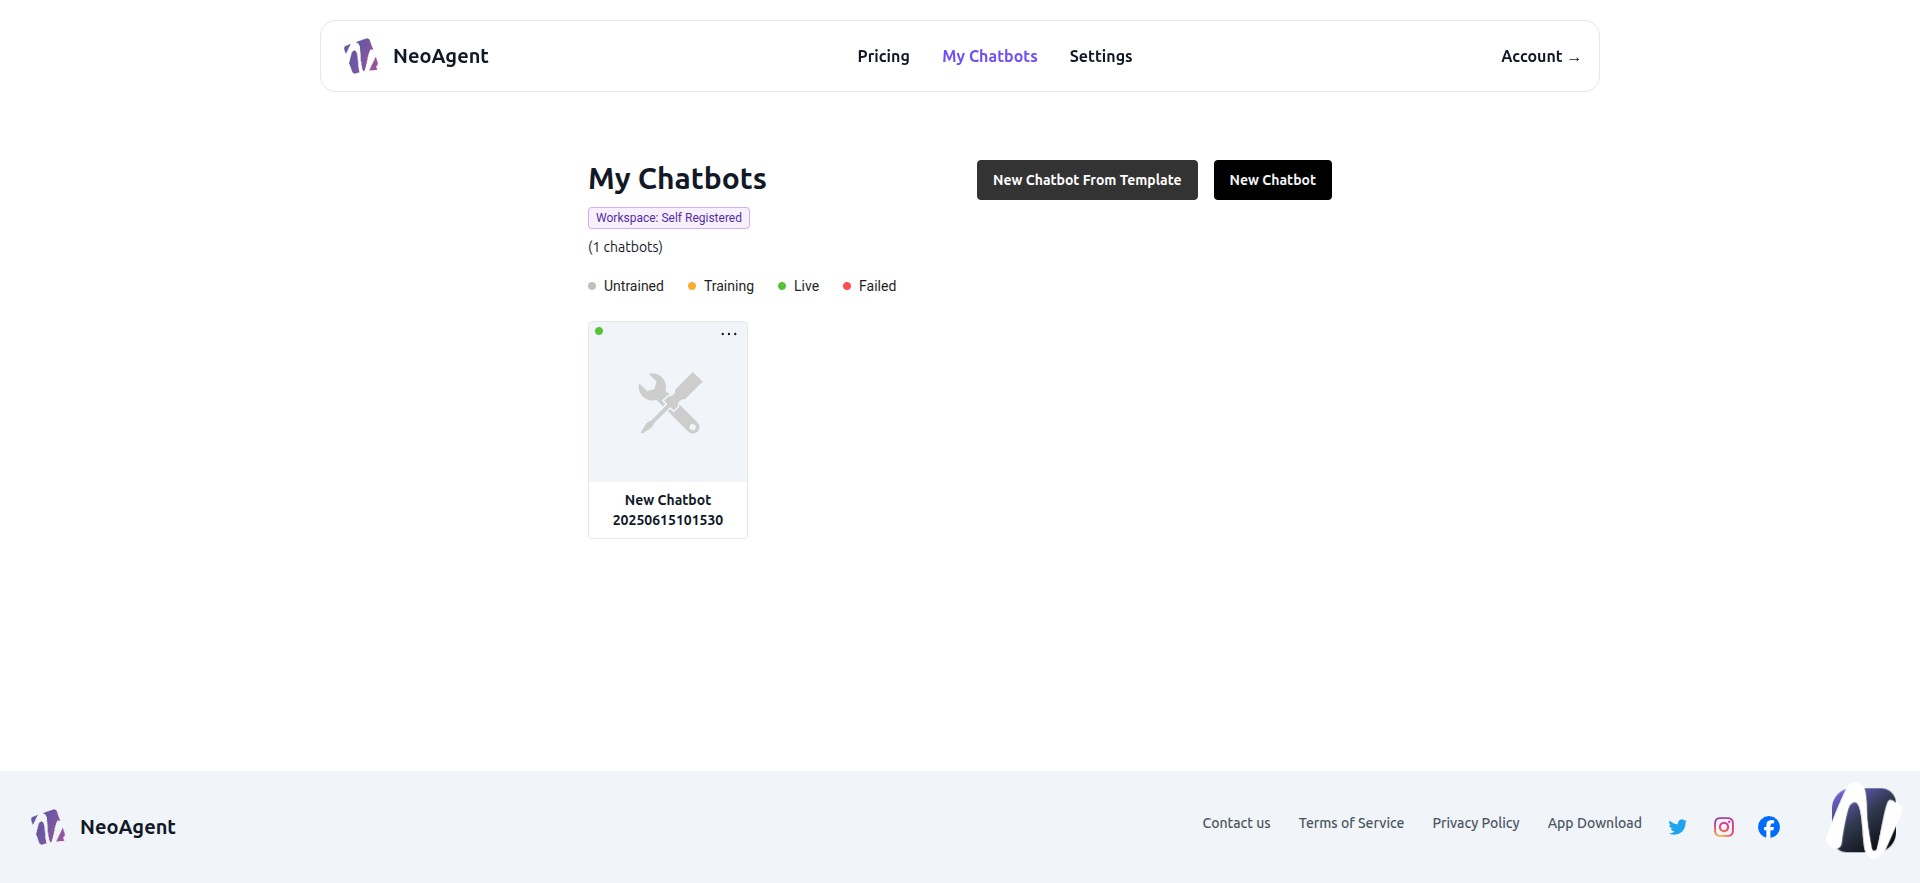Click the wrench and screwdriver chatbot thumbnail
Viewport: 1920px width, 883px height.
click(669, 403)
